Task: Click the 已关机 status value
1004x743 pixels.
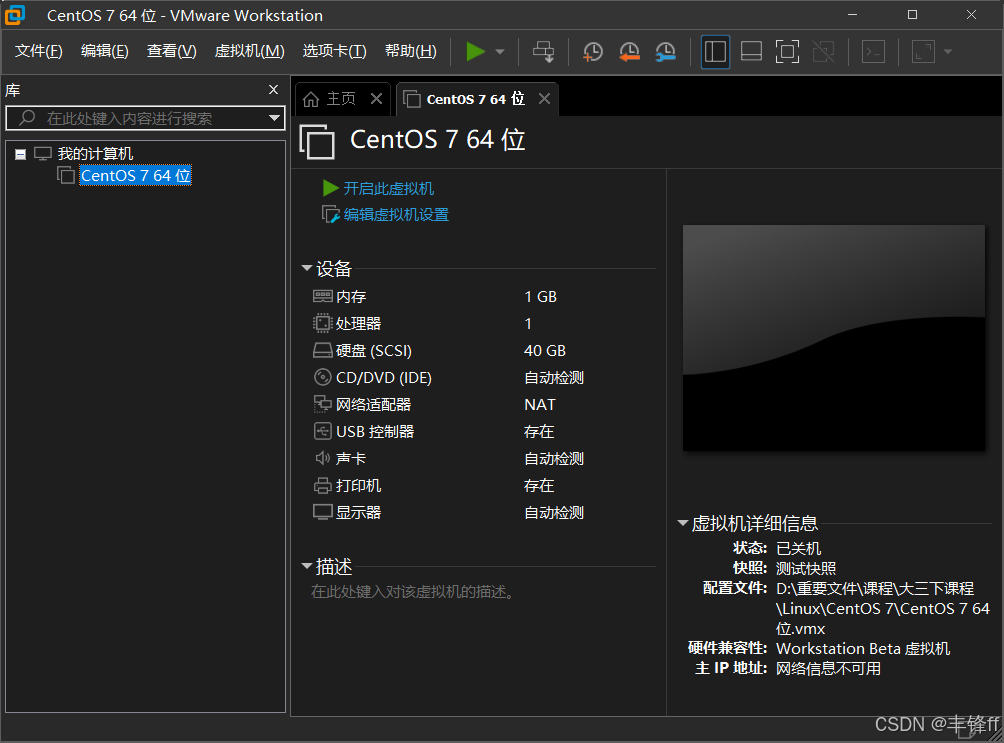Action: [798, 548]
